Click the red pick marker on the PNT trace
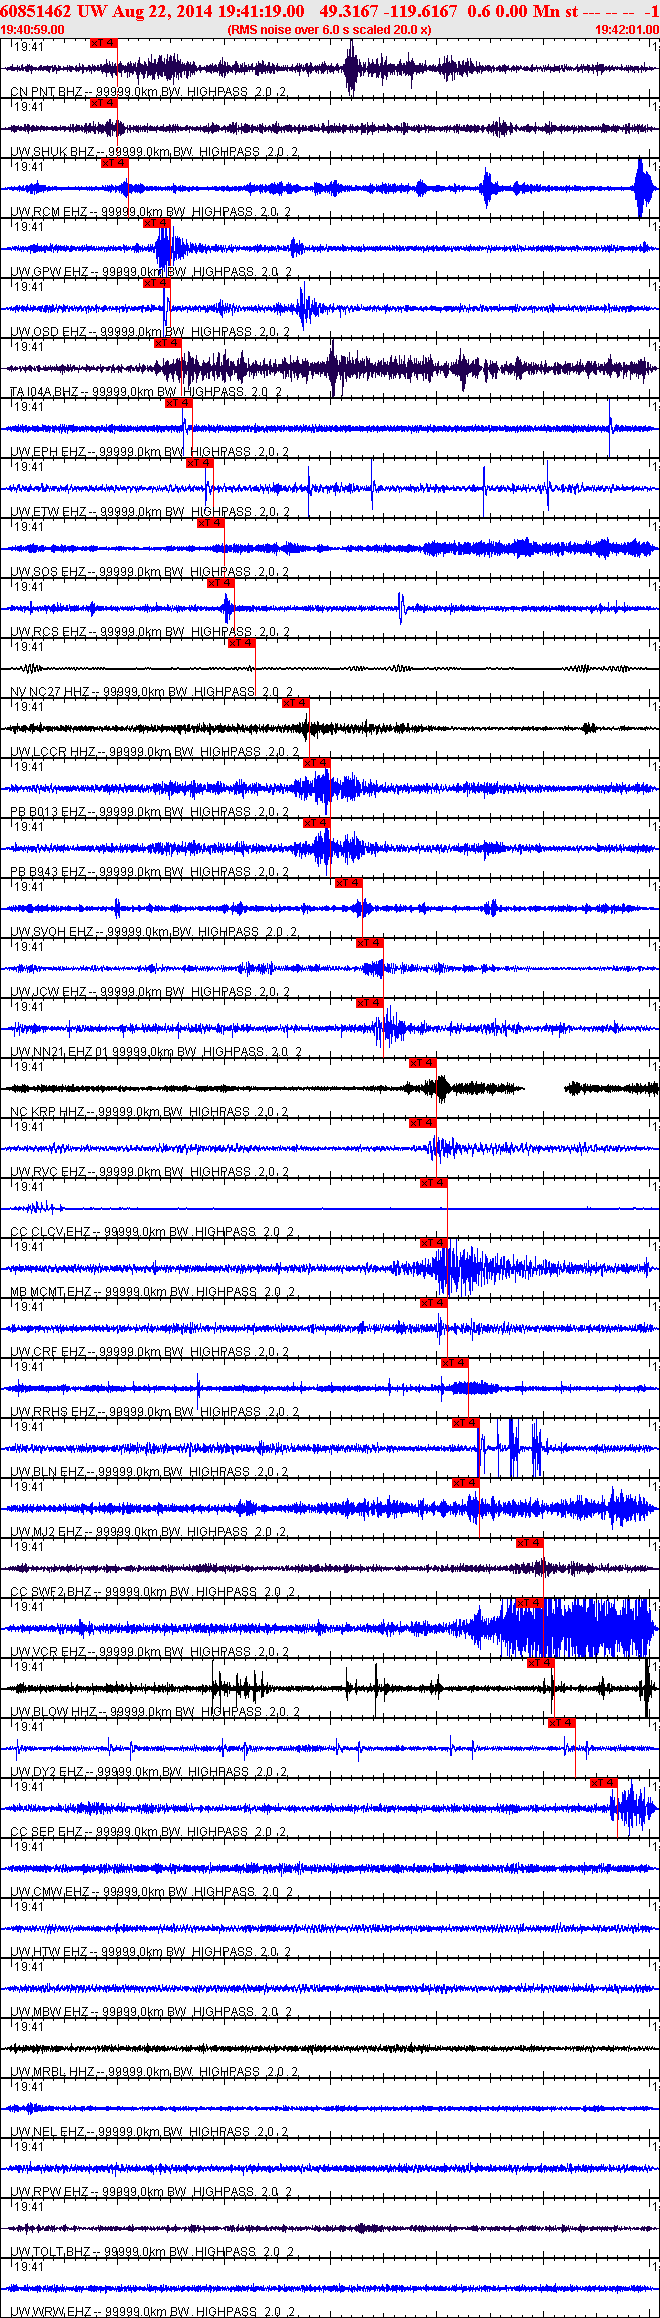 click(103, 43)
